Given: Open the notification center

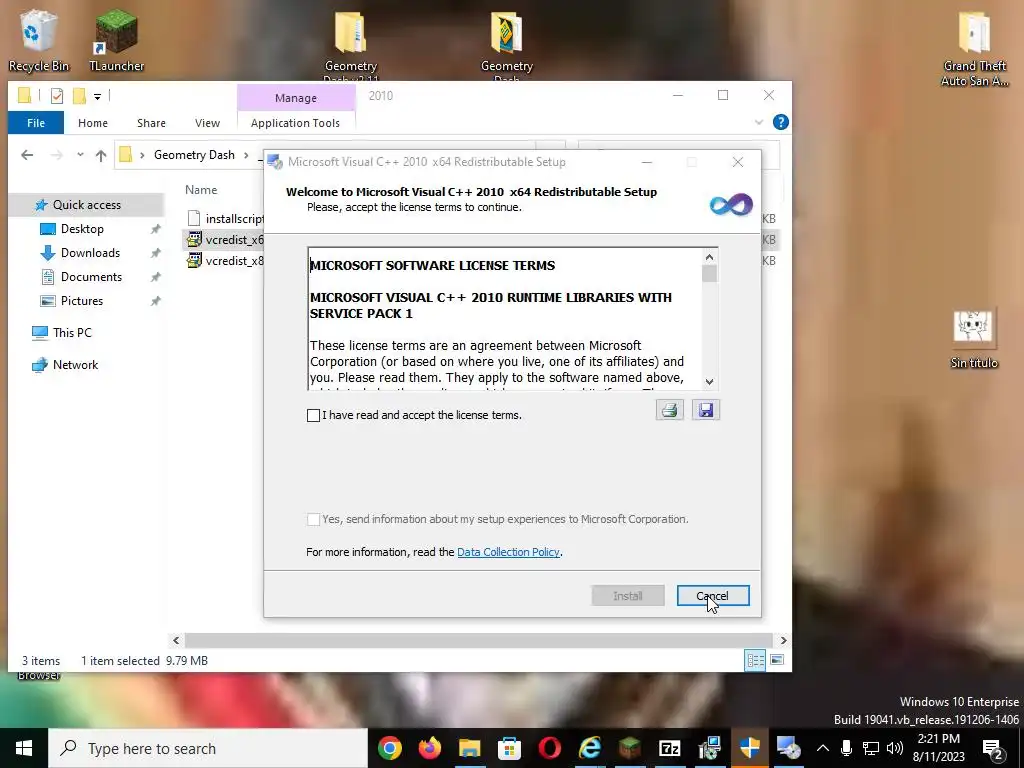Looking at the screenshot, I should [993, 748].
